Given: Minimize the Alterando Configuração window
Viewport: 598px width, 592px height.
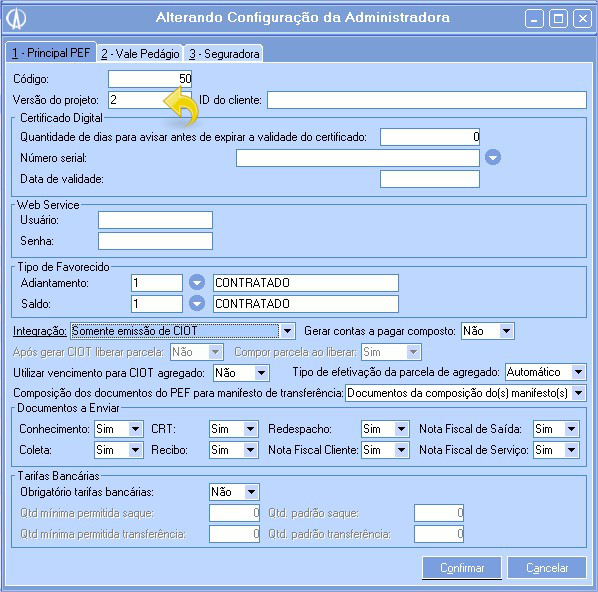Looking at the screenshot, I should pos(534,18).
